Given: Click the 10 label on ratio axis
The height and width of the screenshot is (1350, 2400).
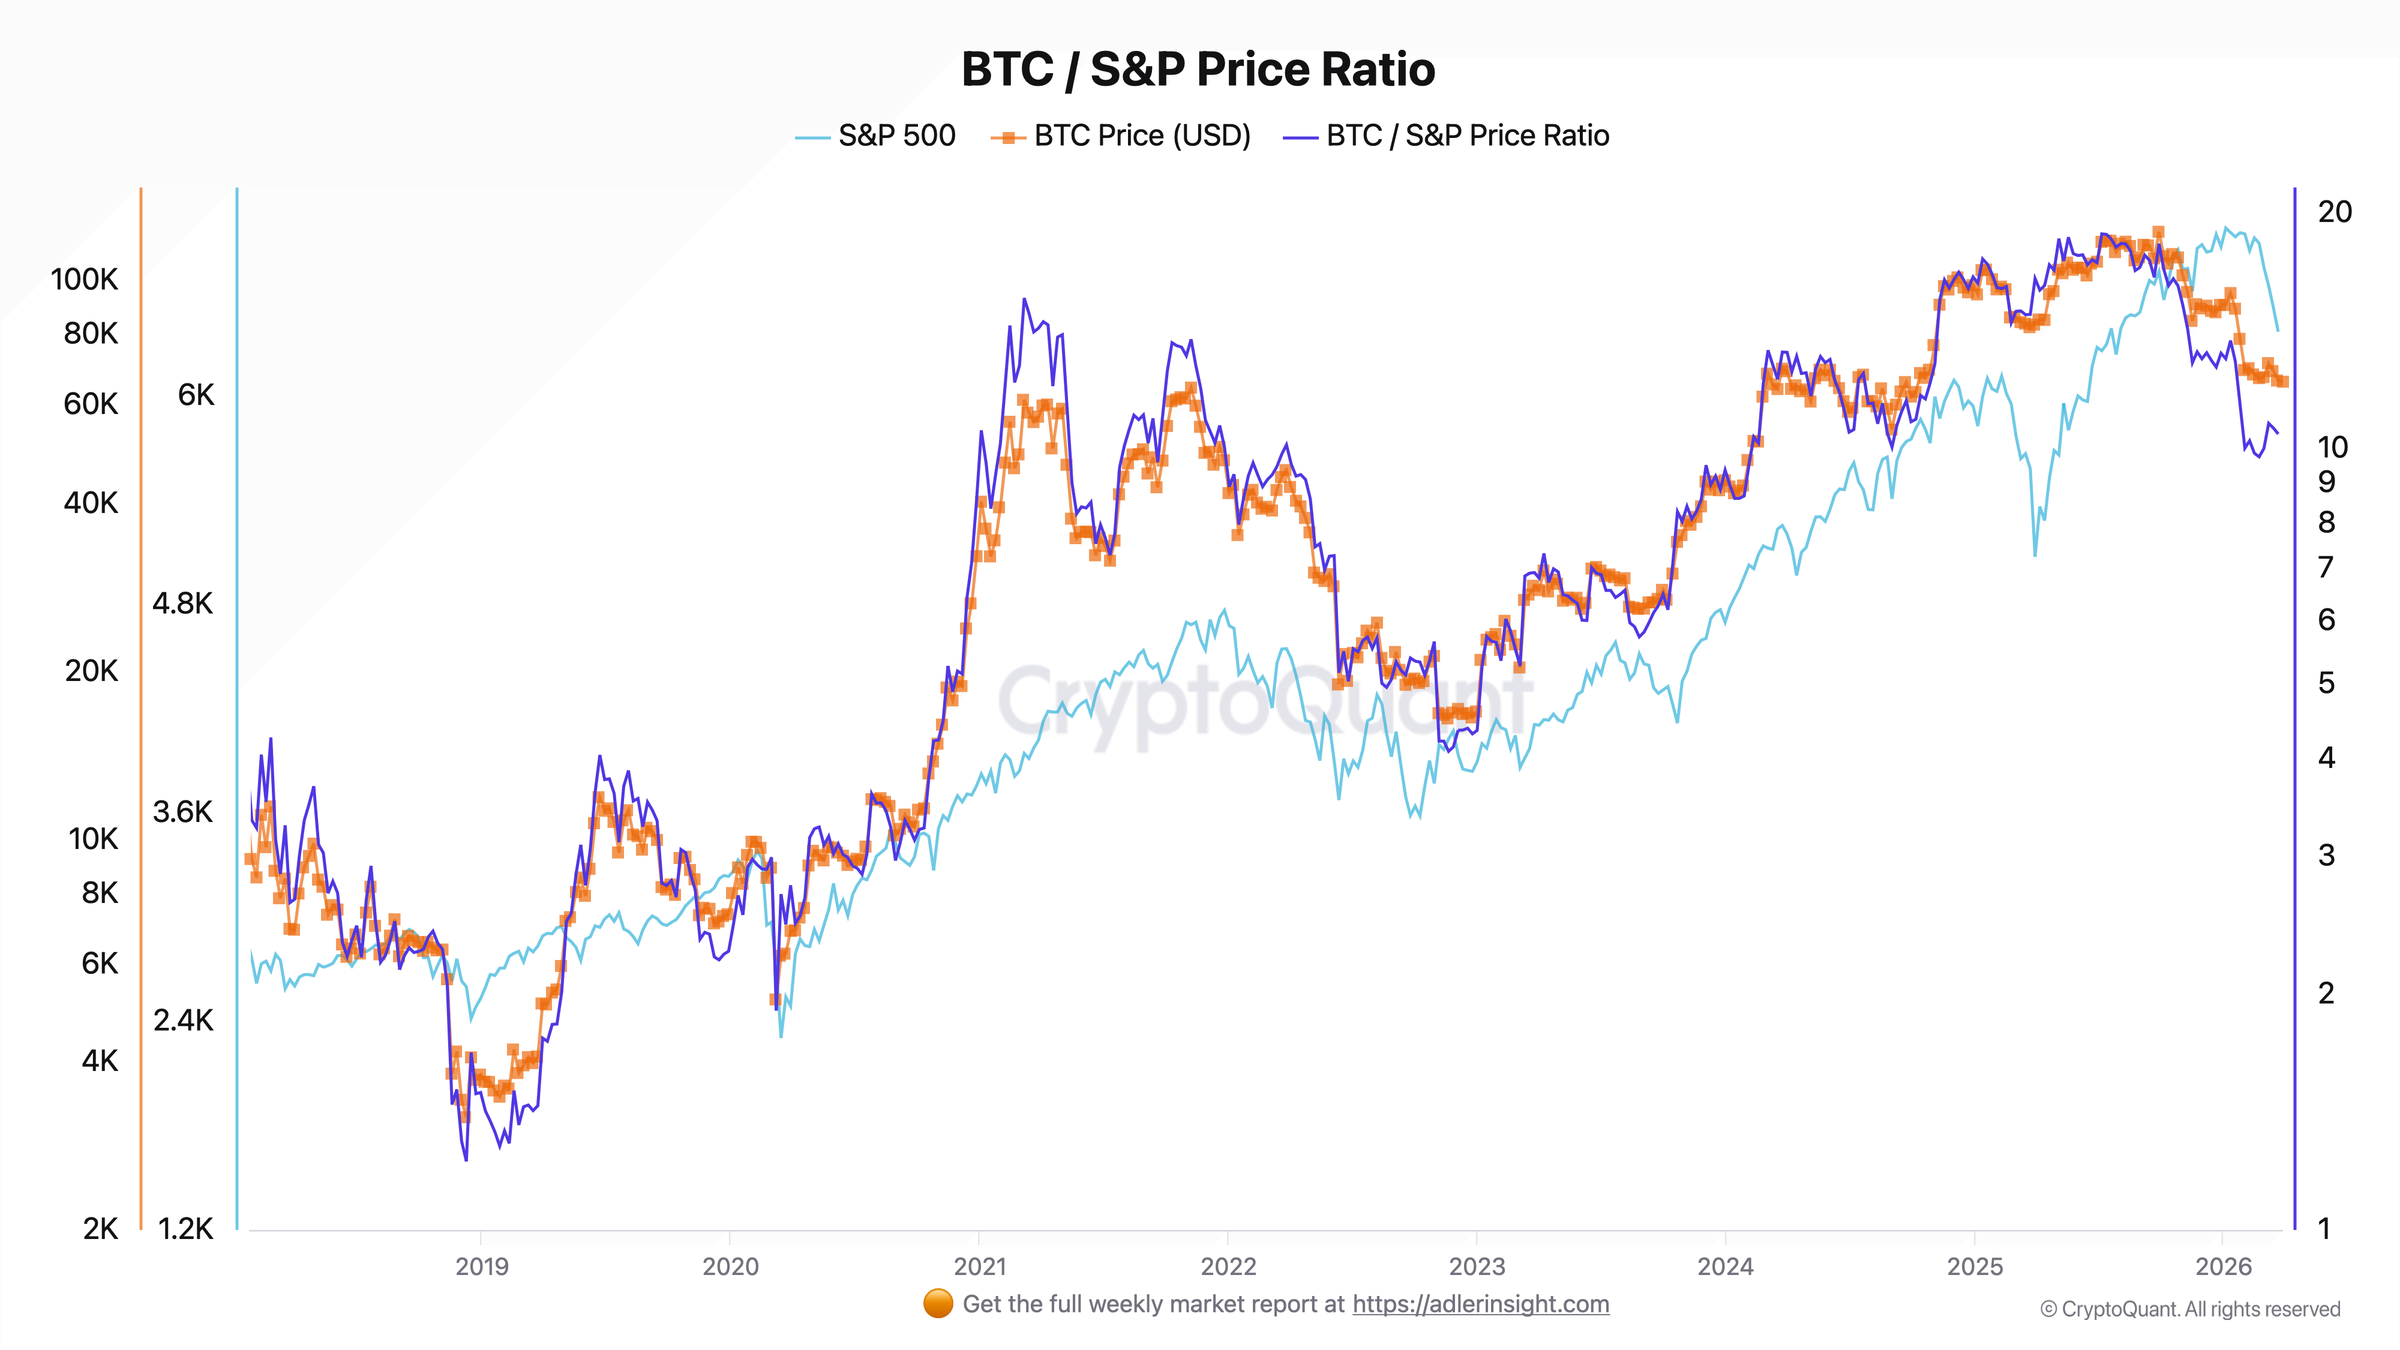Looking at the screenshot, I should tap(2333, 447).
